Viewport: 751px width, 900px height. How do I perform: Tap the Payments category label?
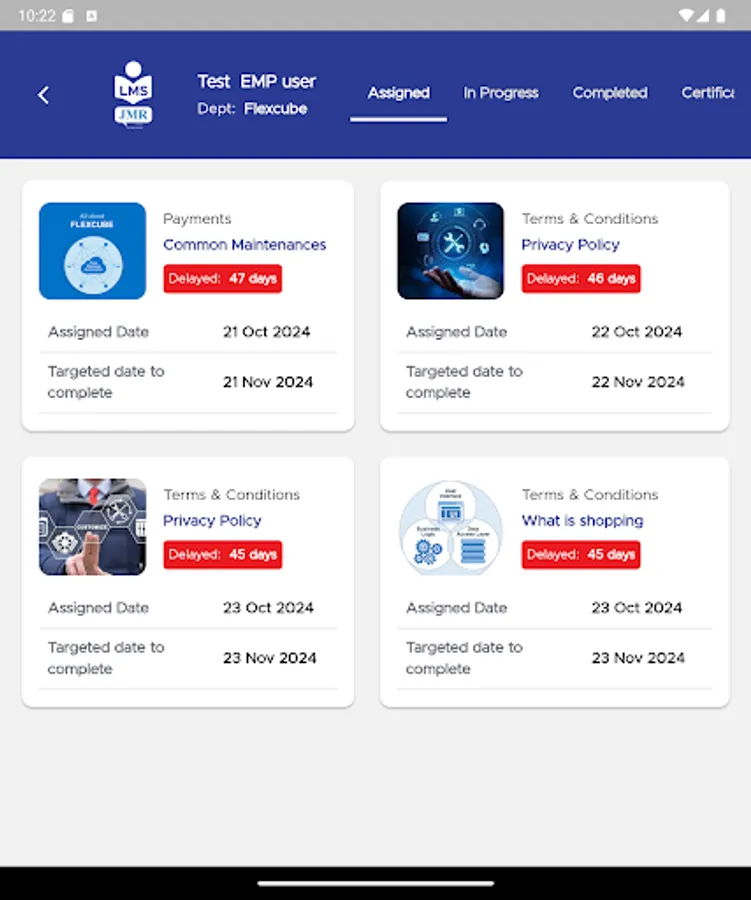pos(197,219)
